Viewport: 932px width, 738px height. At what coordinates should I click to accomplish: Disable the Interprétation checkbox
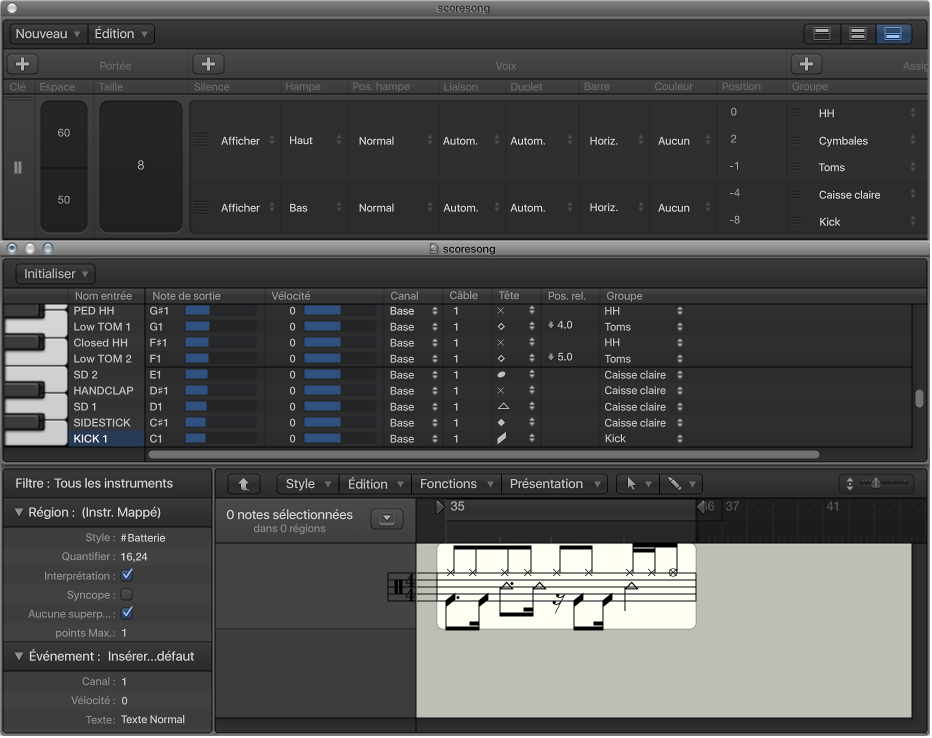[127, 576]
